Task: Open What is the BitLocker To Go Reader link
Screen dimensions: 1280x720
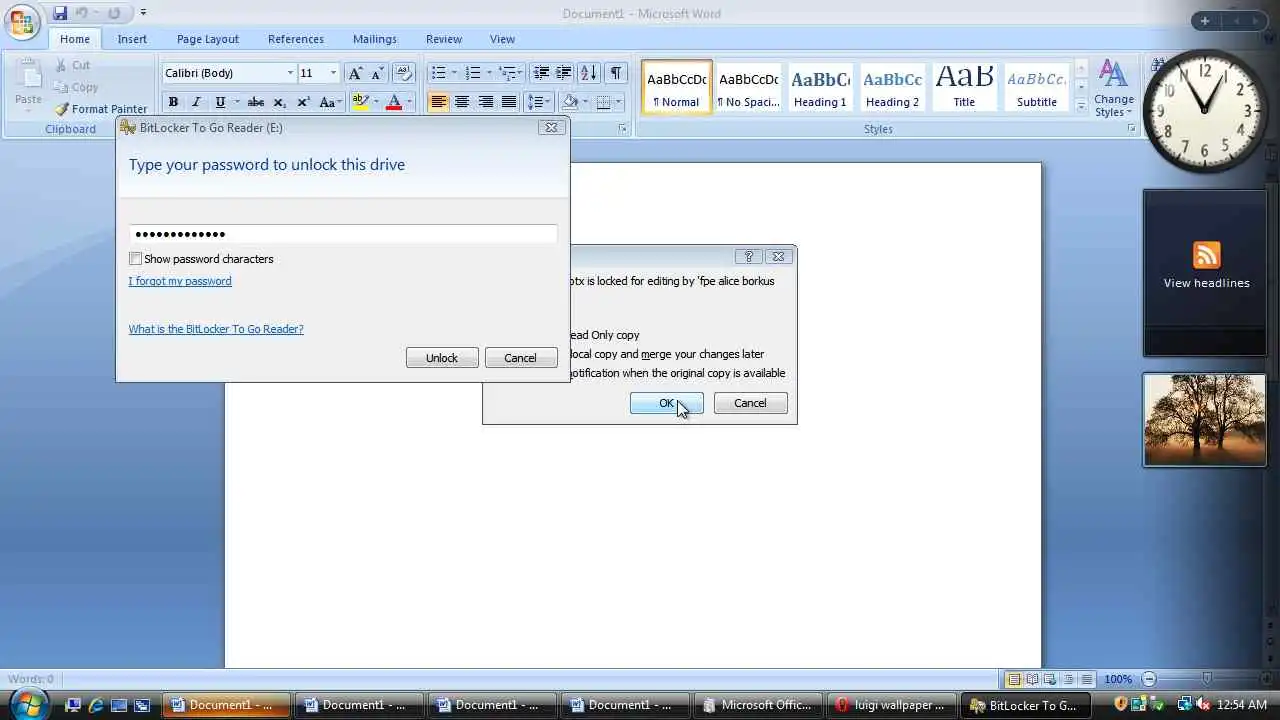Action: click(216, 329)
